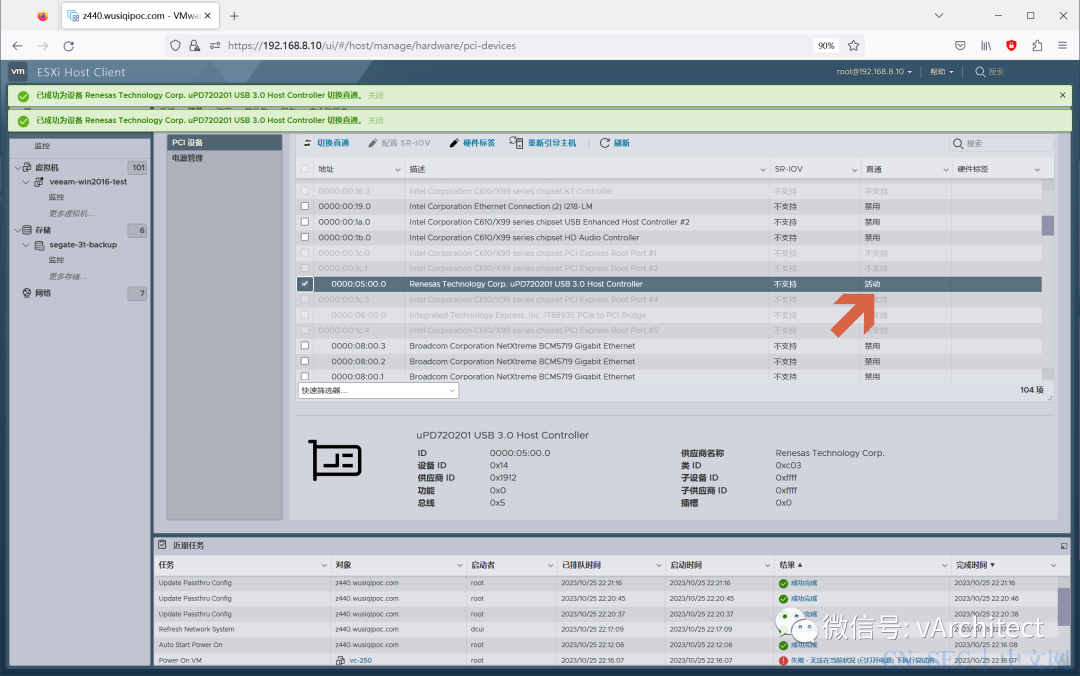Open description column header dropdown
Screen dimensions: 1080x676
[762, 170]
